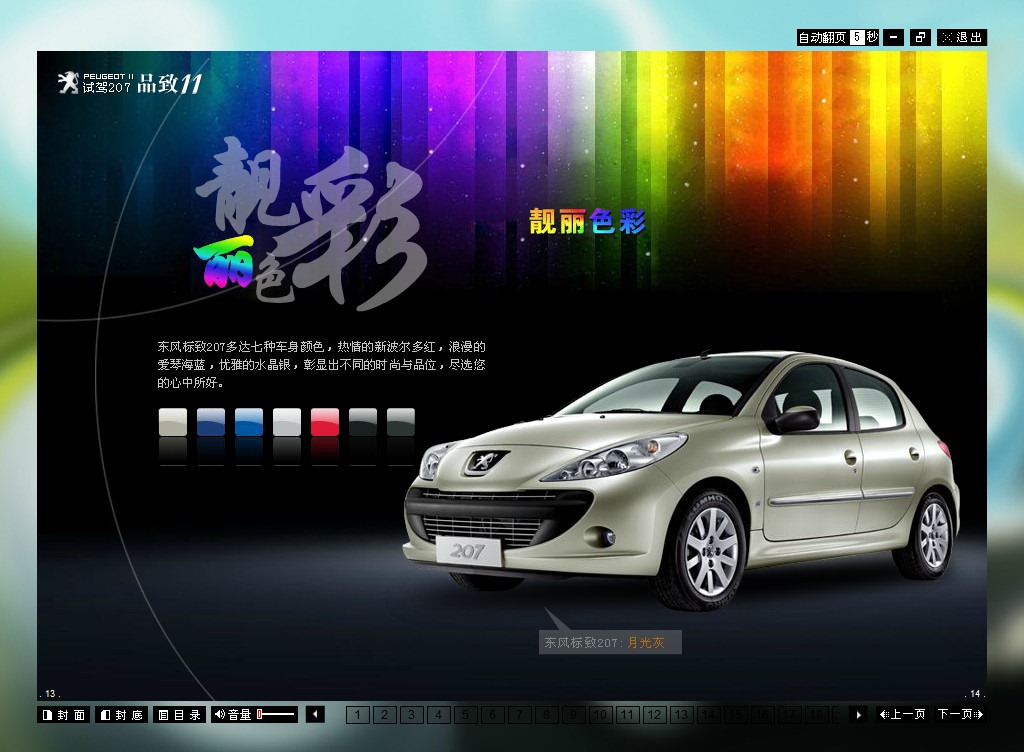Select page 3 in page bar

[x=411, y=715]
